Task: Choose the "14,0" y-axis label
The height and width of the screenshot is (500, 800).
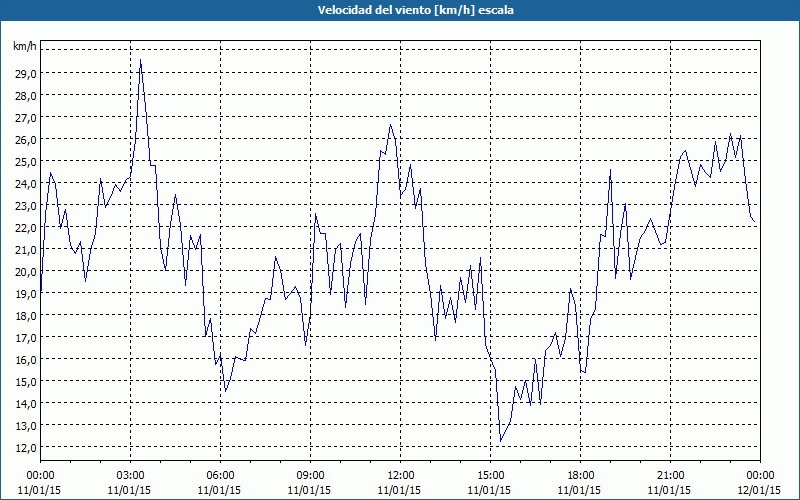Action: point(26,404)
